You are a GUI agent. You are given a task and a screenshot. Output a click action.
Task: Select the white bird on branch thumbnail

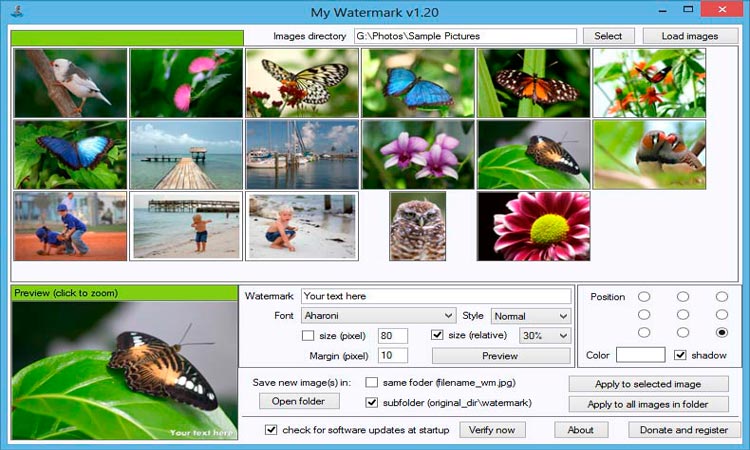click(x=70, y=83)
